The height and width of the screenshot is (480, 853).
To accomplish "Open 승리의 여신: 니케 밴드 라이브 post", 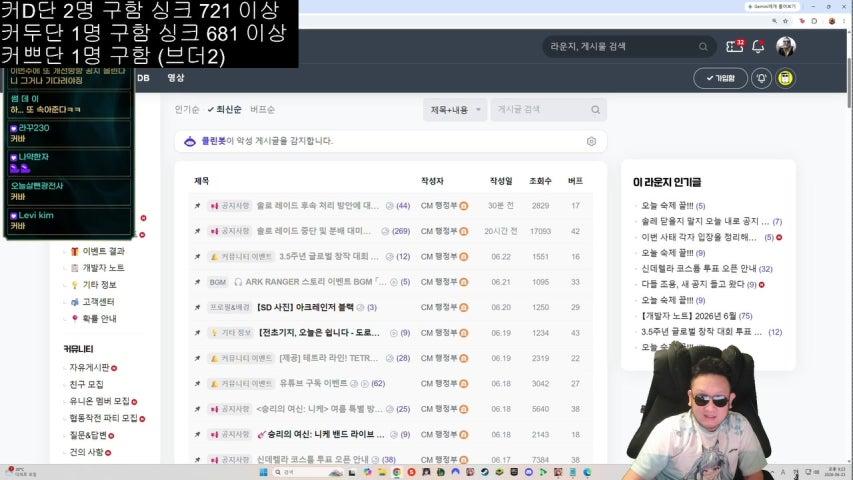I will point(321,434).
